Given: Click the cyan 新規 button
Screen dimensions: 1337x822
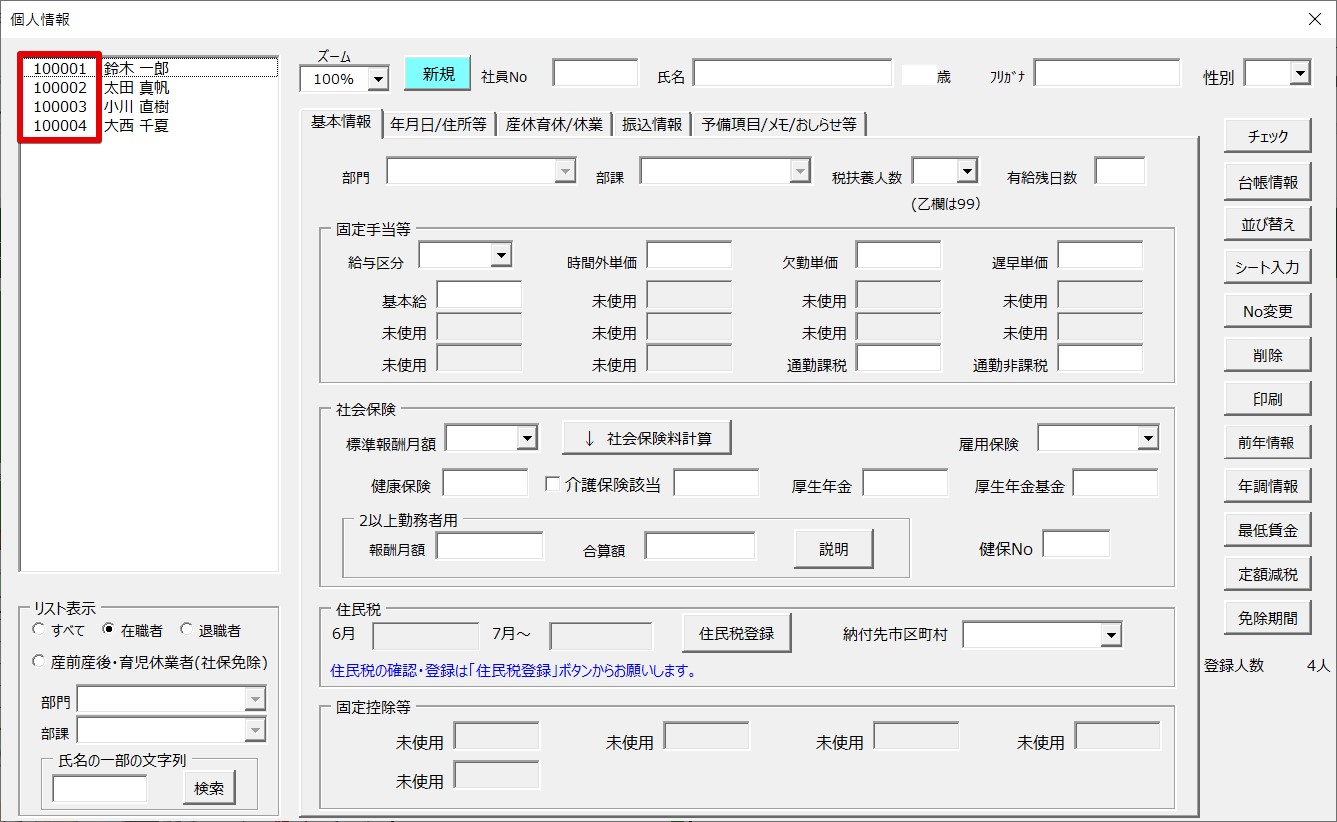Looking at the screenshot, I should coord(437,74).
